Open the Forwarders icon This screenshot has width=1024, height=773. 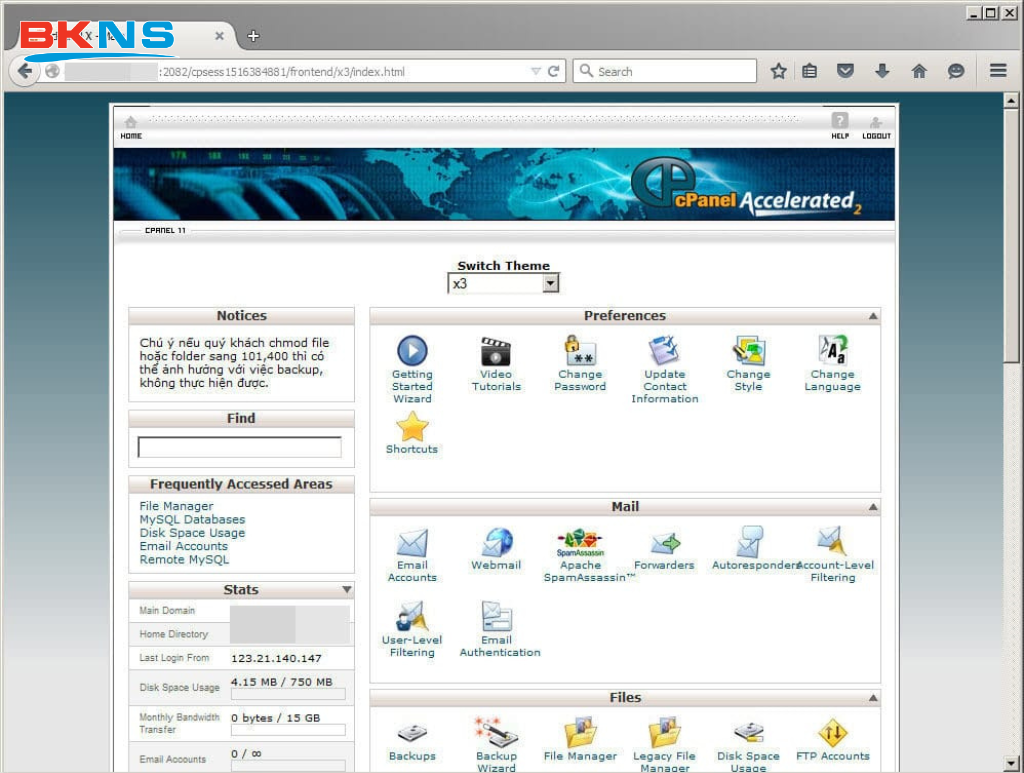664,543
